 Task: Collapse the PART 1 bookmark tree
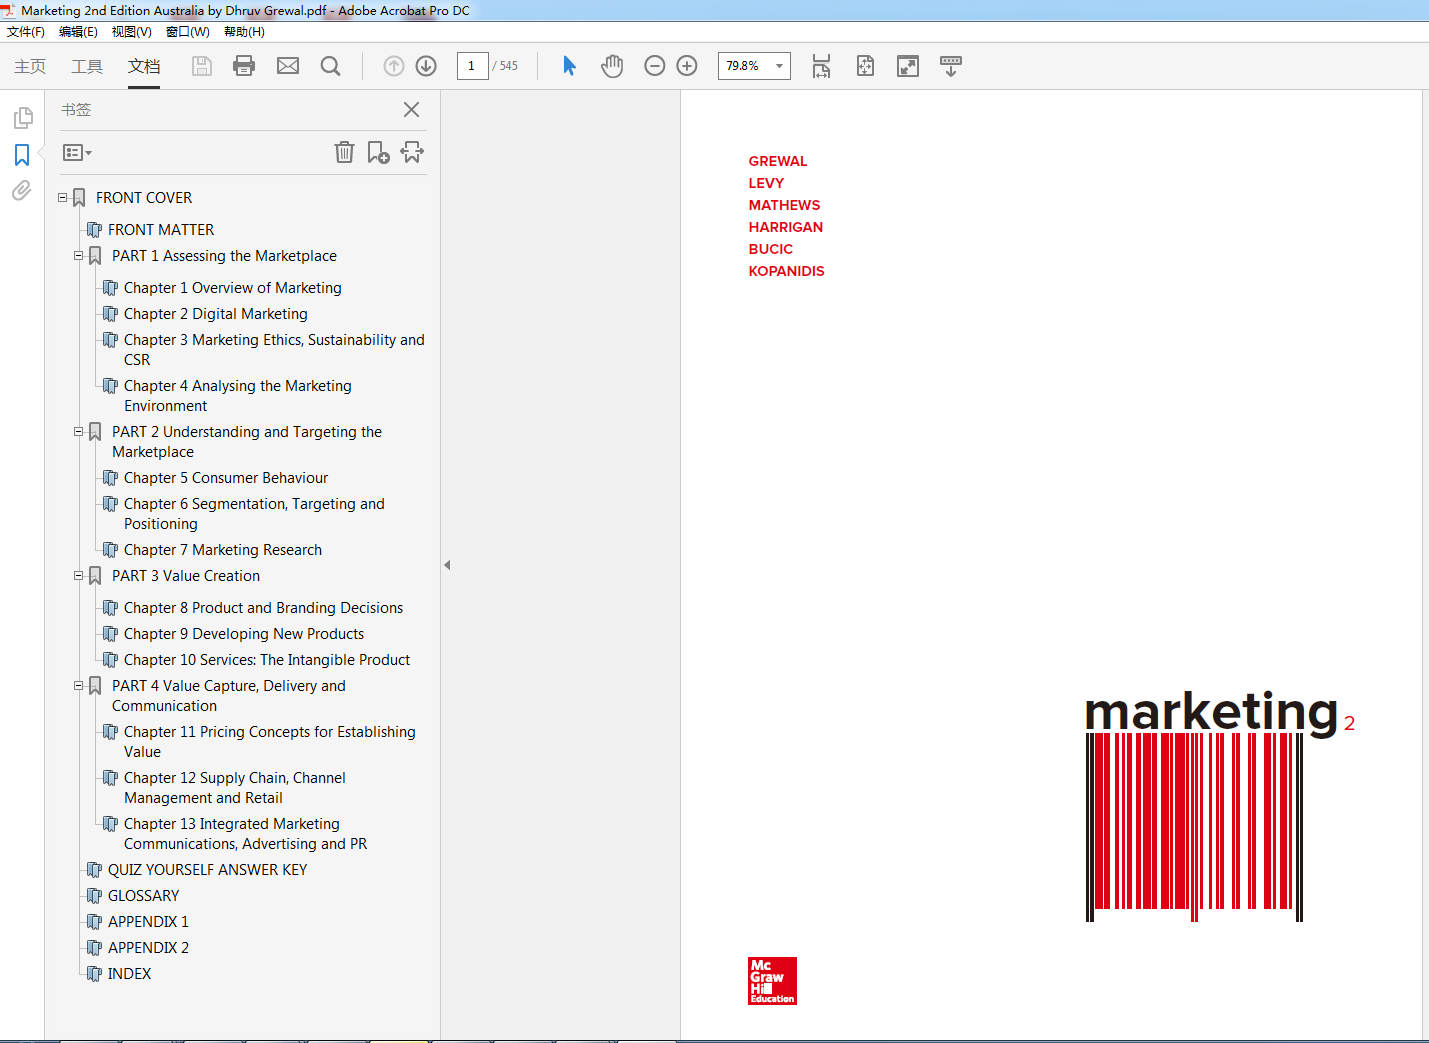coord(78,256)
